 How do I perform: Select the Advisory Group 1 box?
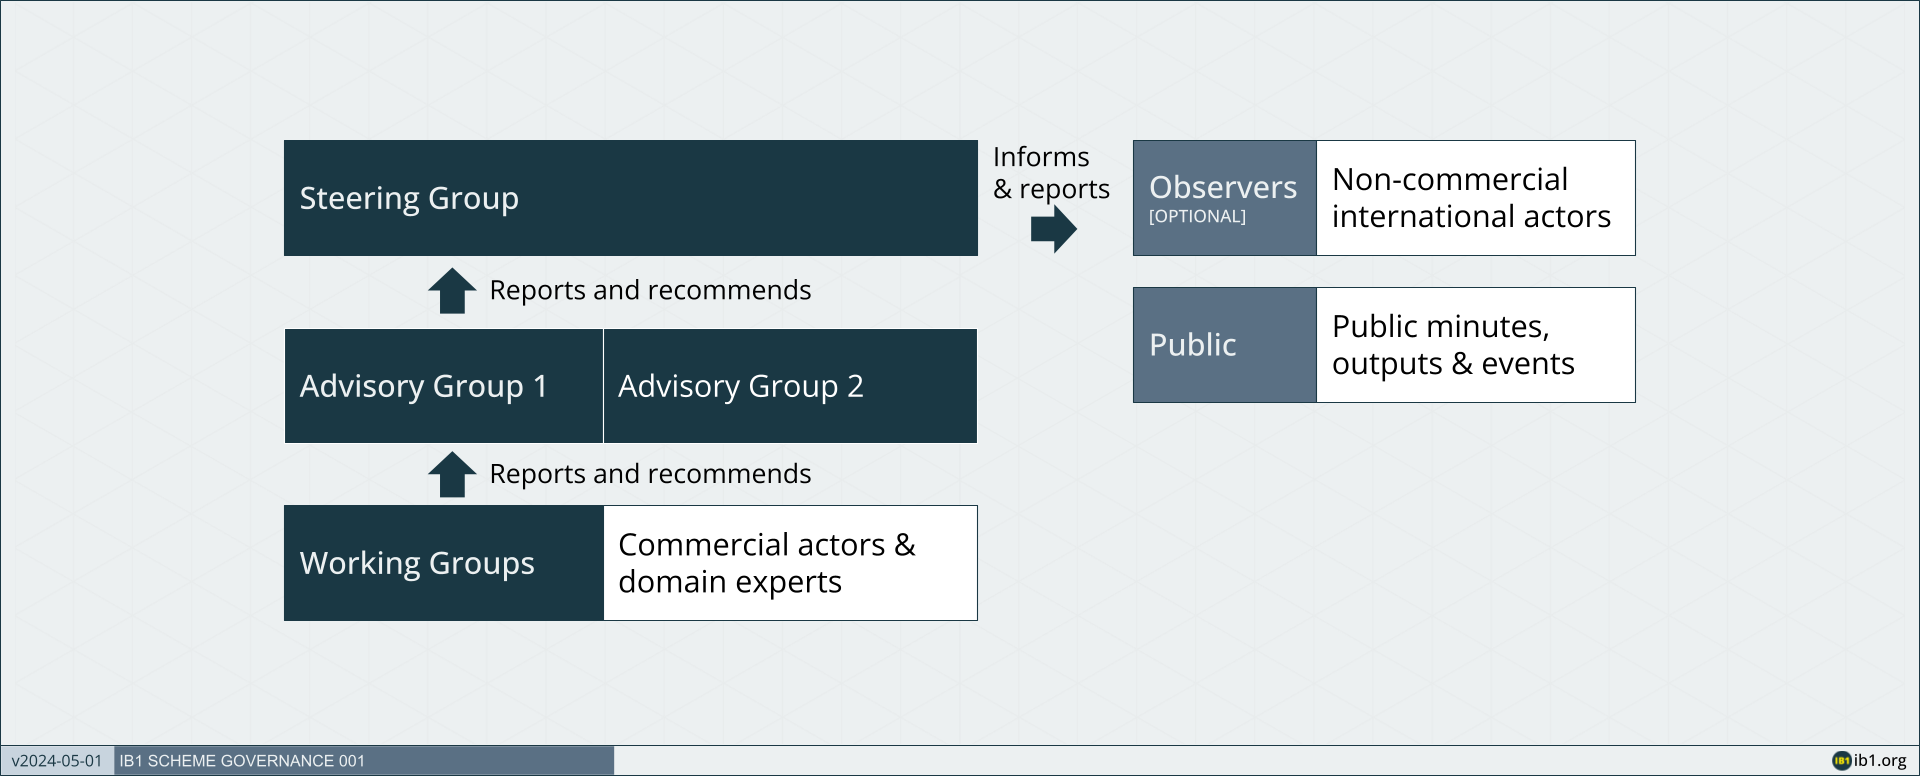point(444,386)
